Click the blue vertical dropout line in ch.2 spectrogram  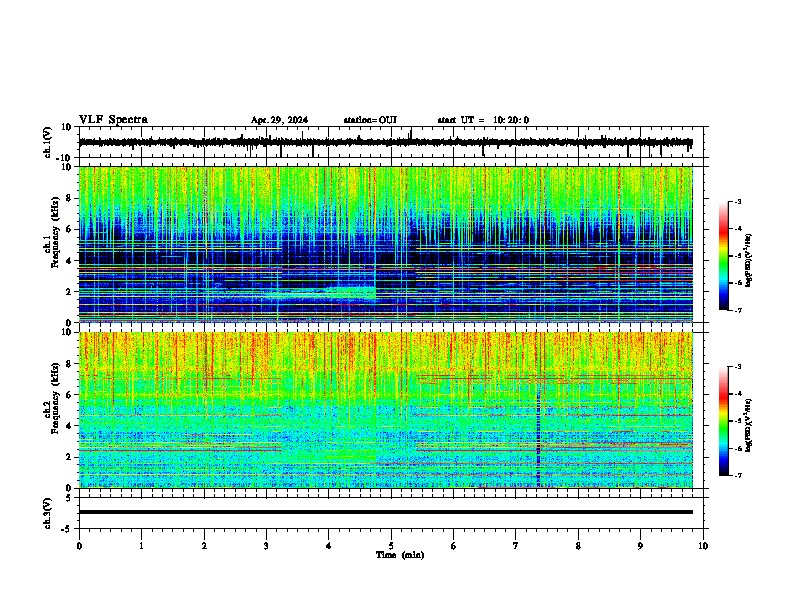coord(538,437)
